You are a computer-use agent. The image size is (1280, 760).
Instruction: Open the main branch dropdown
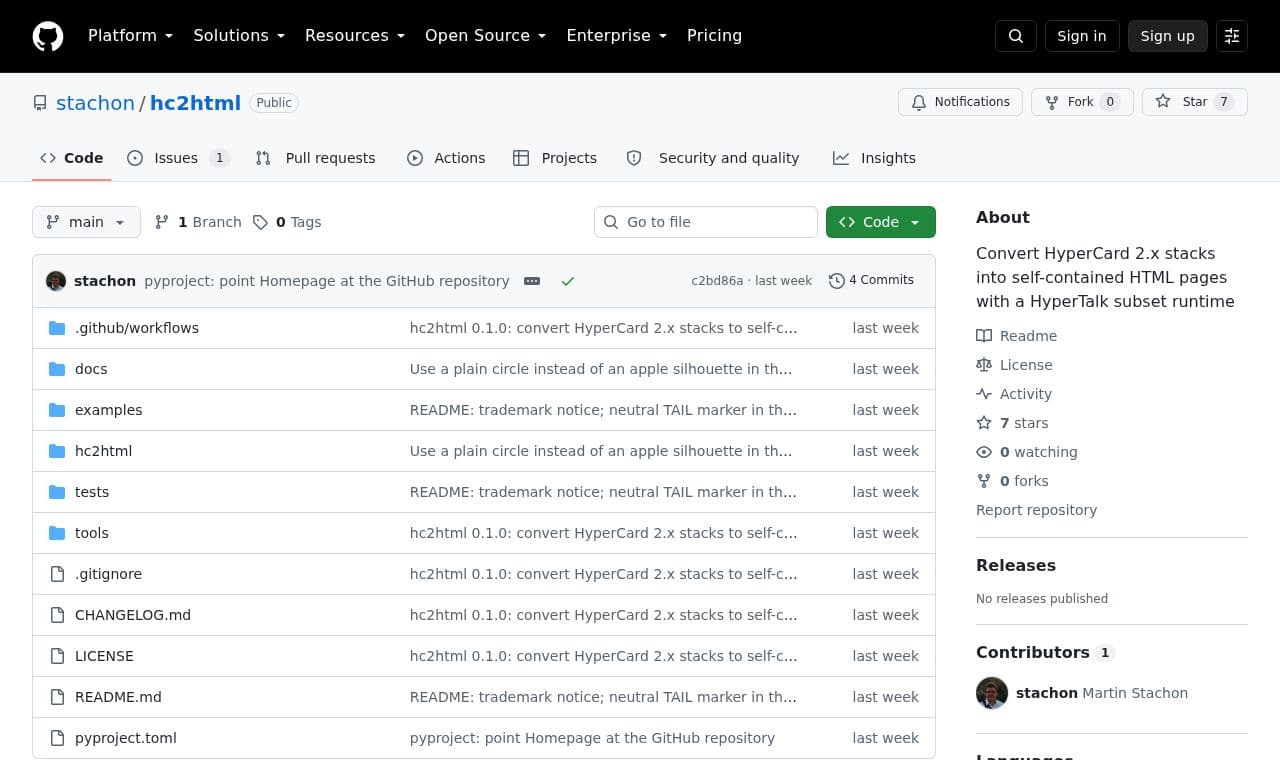coord(86,222)
